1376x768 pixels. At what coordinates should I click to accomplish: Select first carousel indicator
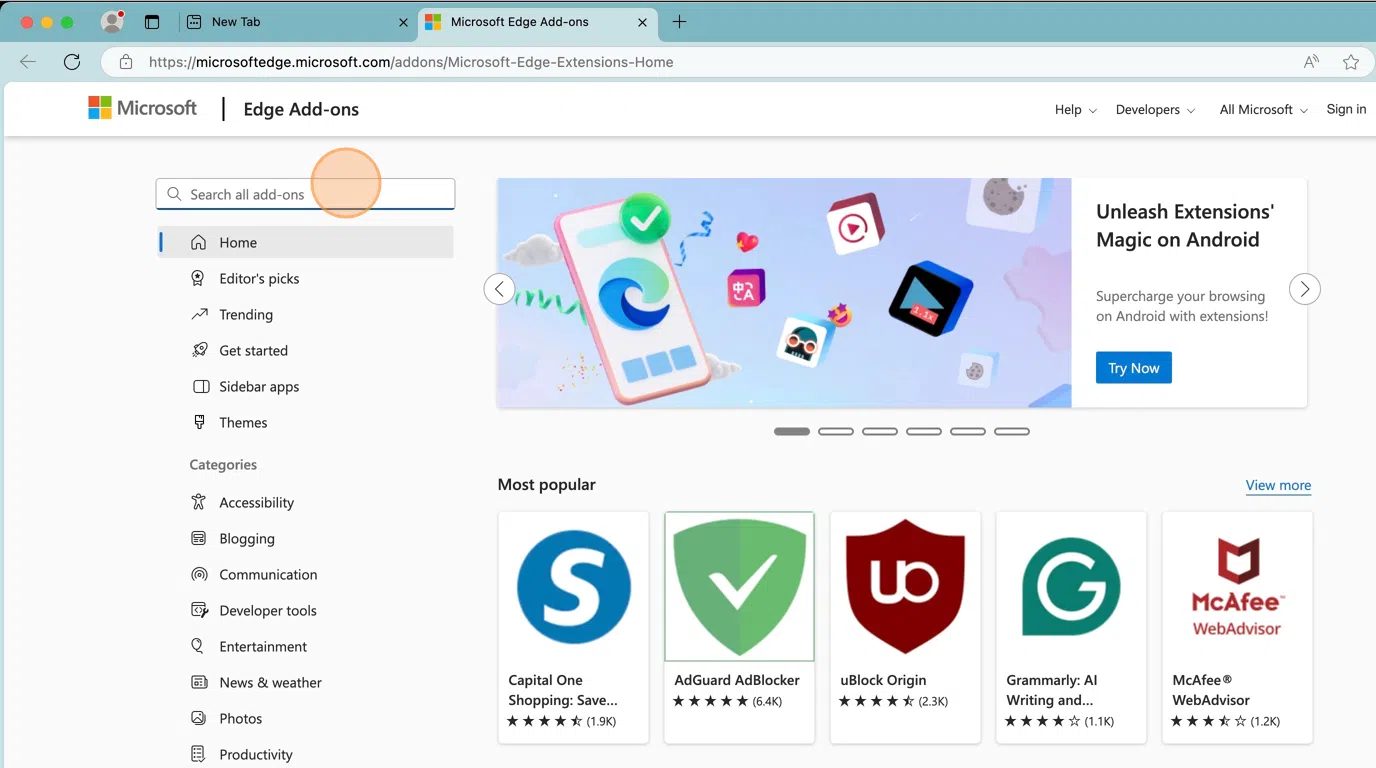pyautogui.click(x=792, y=431)
